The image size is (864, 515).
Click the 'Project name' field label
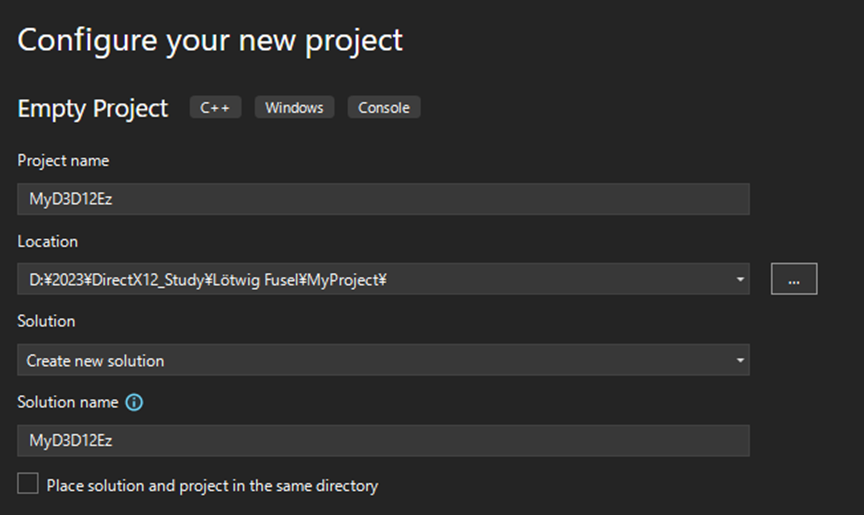(63, 160)
